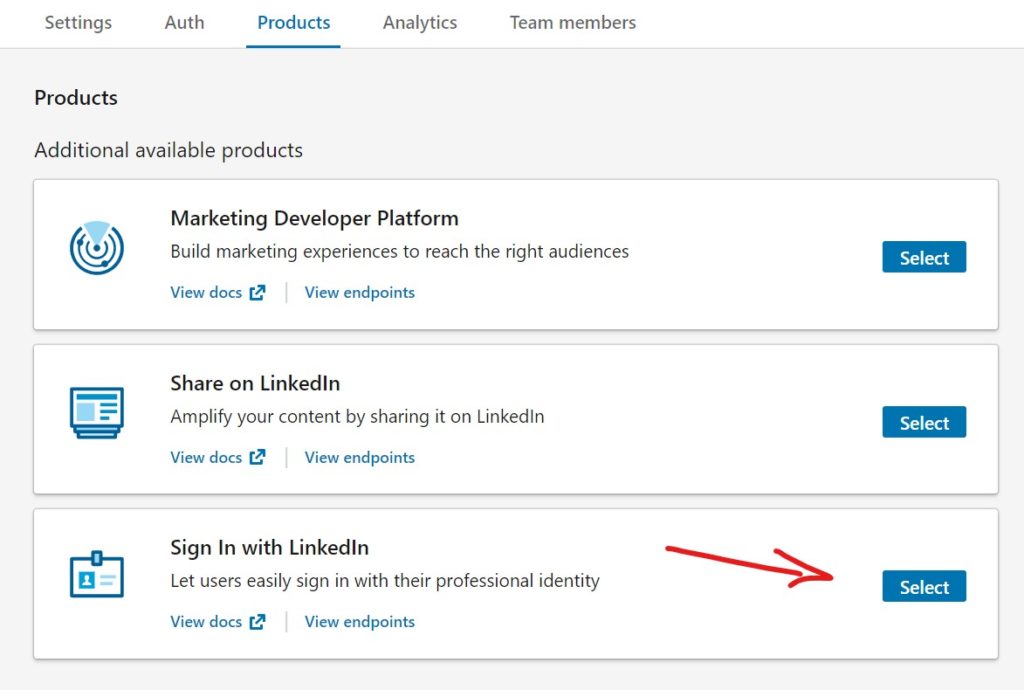
Task: Select the Marketing Developer Platform product
Action: [x=924, y=257]
